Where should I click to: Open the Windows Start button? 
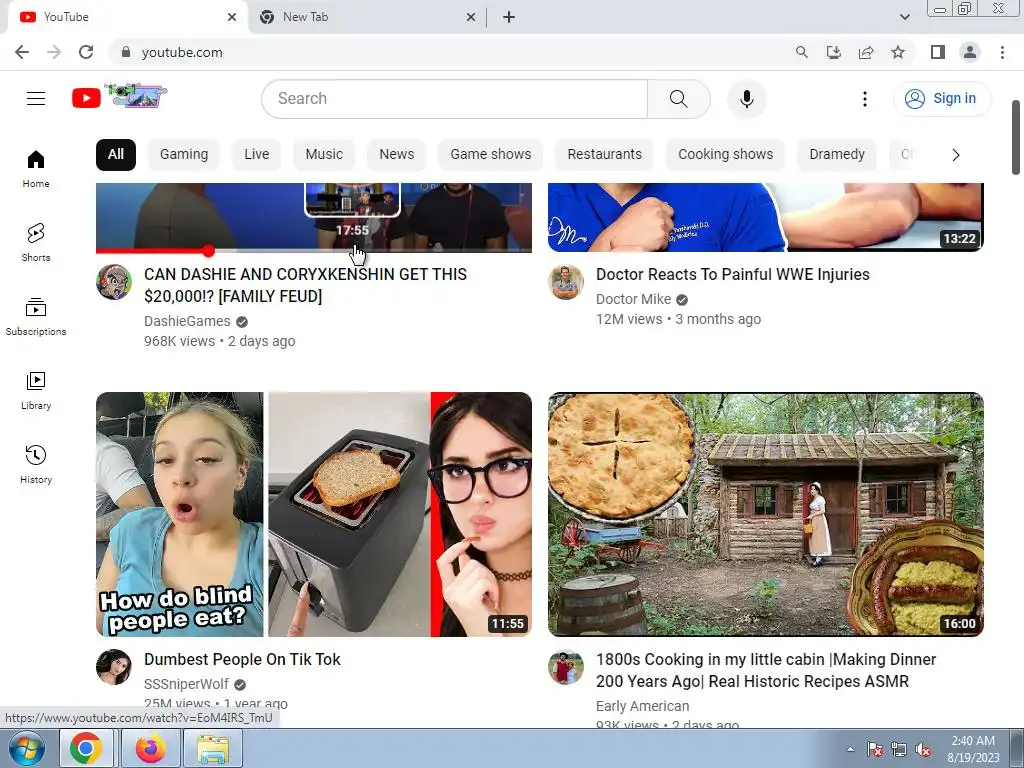(x=27, y=748)
